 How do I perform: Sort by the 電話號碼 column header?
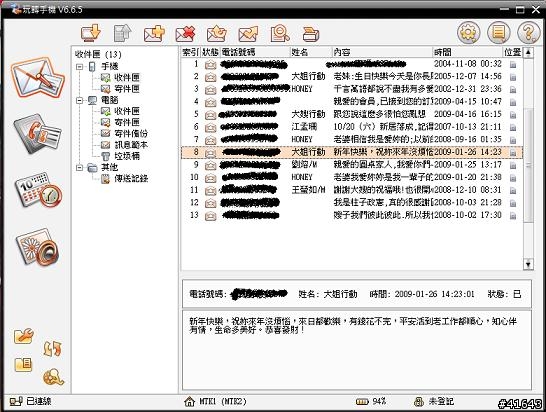[255, 52]
